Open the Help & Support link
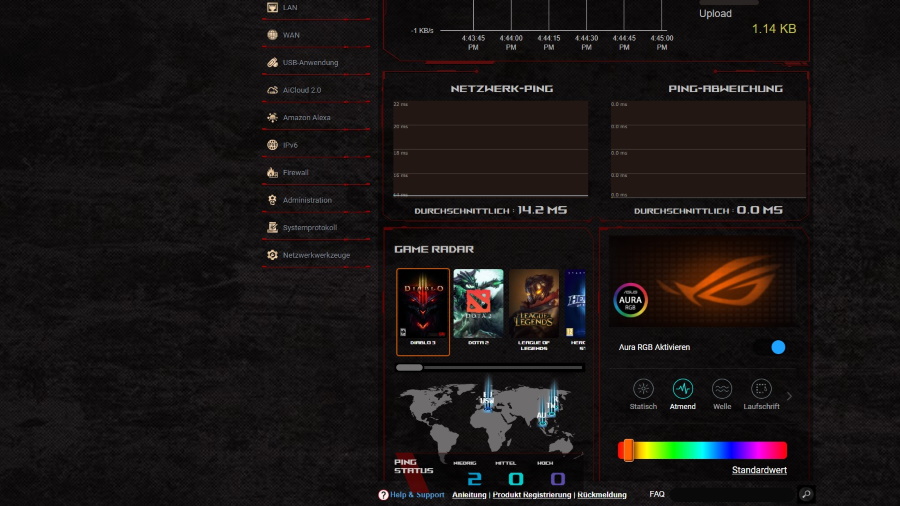900x506 pixels. point(417,495)
